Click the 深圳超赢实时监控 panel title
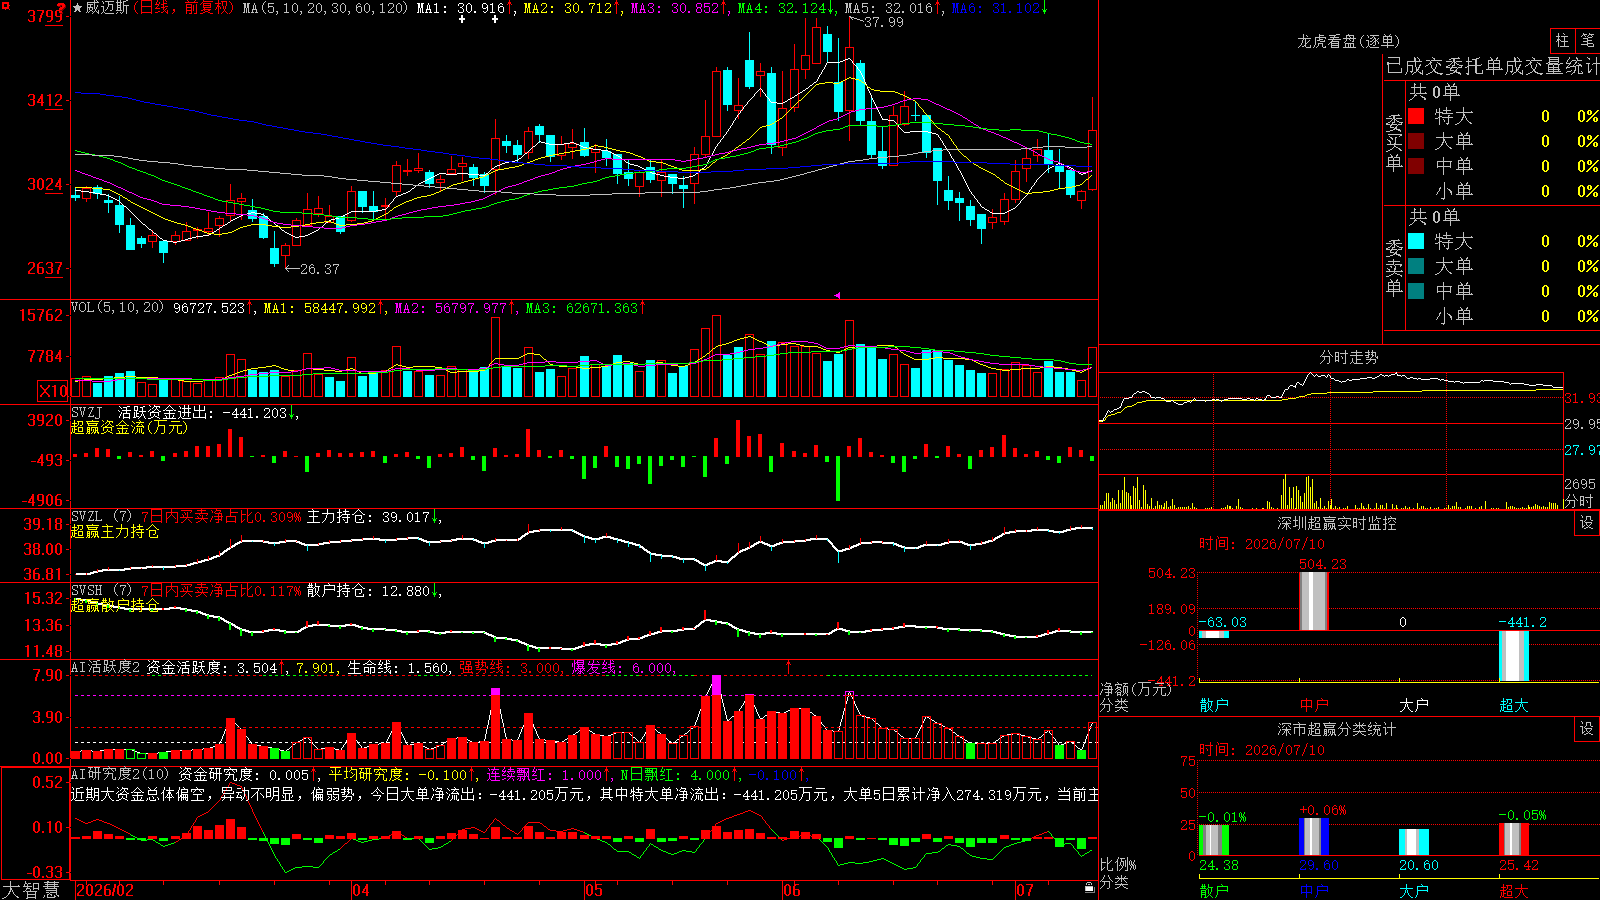The width and height of the screenshot is (1600, 900). [x=1337, y=523]
